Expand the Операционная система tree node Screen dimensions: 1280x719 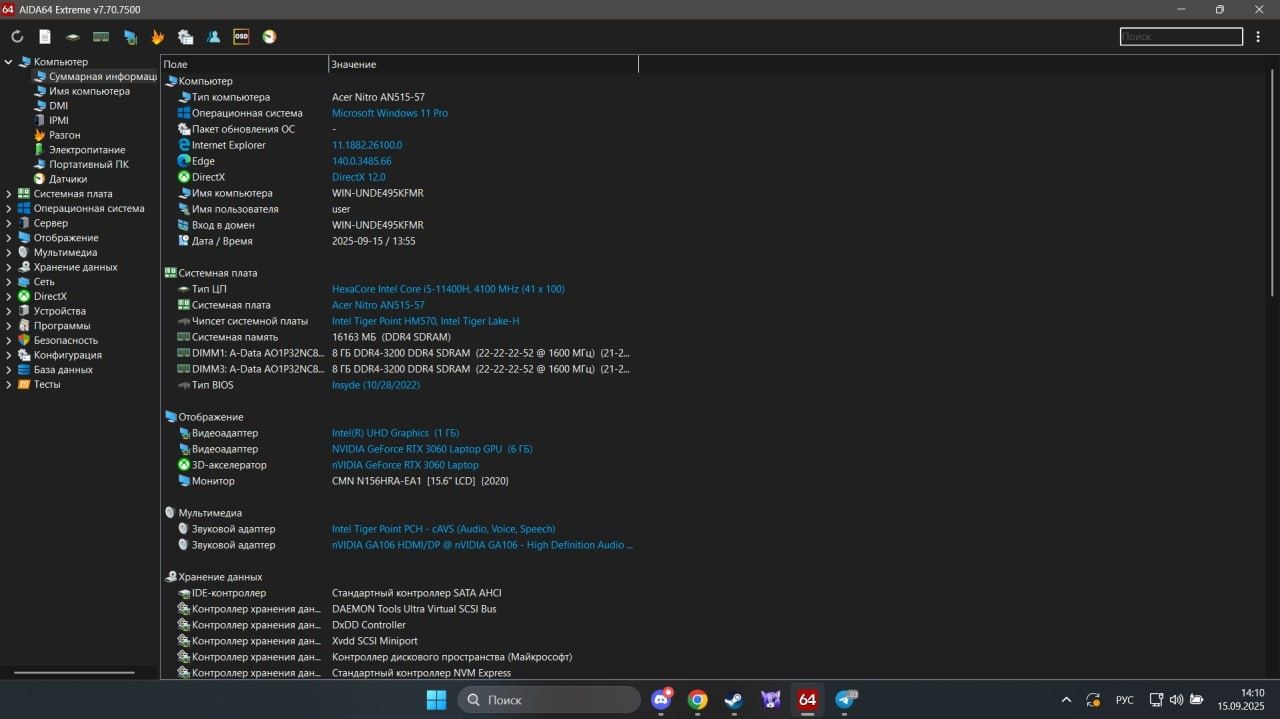(9, 208)
